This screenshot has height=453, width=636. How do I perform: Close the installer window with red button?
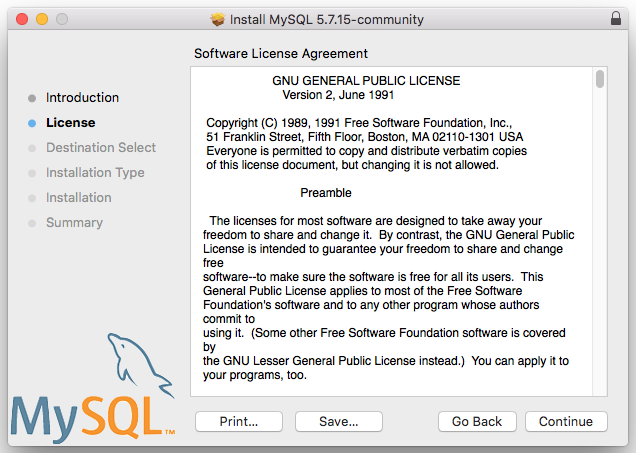point(22,19)
